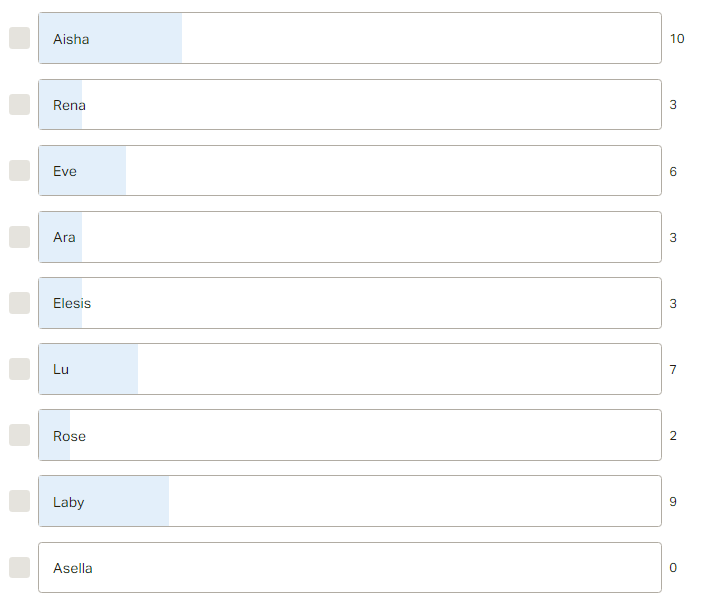The image size is (704, 600).
Task: Mark the Rose checkbox
Action: coord(19,435)
